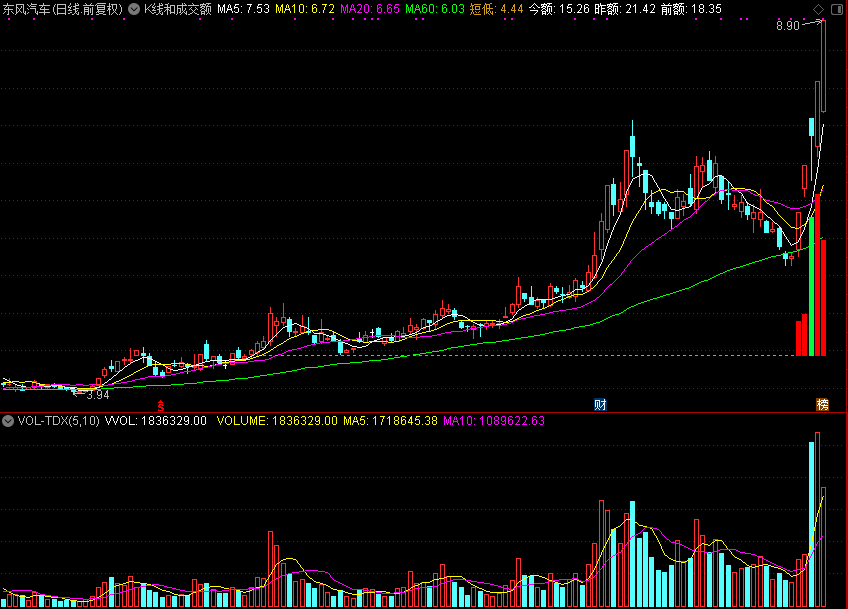Toggle the side panel icon top right

(x=837, y=9)
